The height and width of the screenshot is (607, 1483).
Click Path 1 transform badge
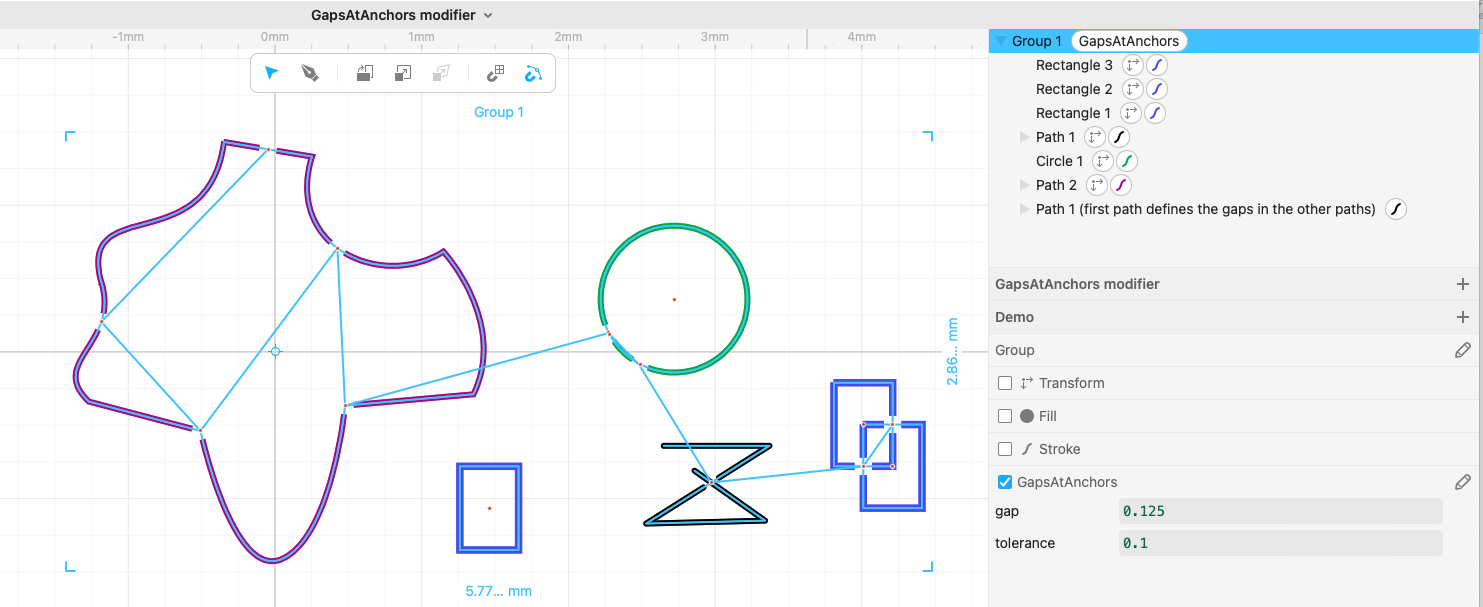tap(1095, 137)
